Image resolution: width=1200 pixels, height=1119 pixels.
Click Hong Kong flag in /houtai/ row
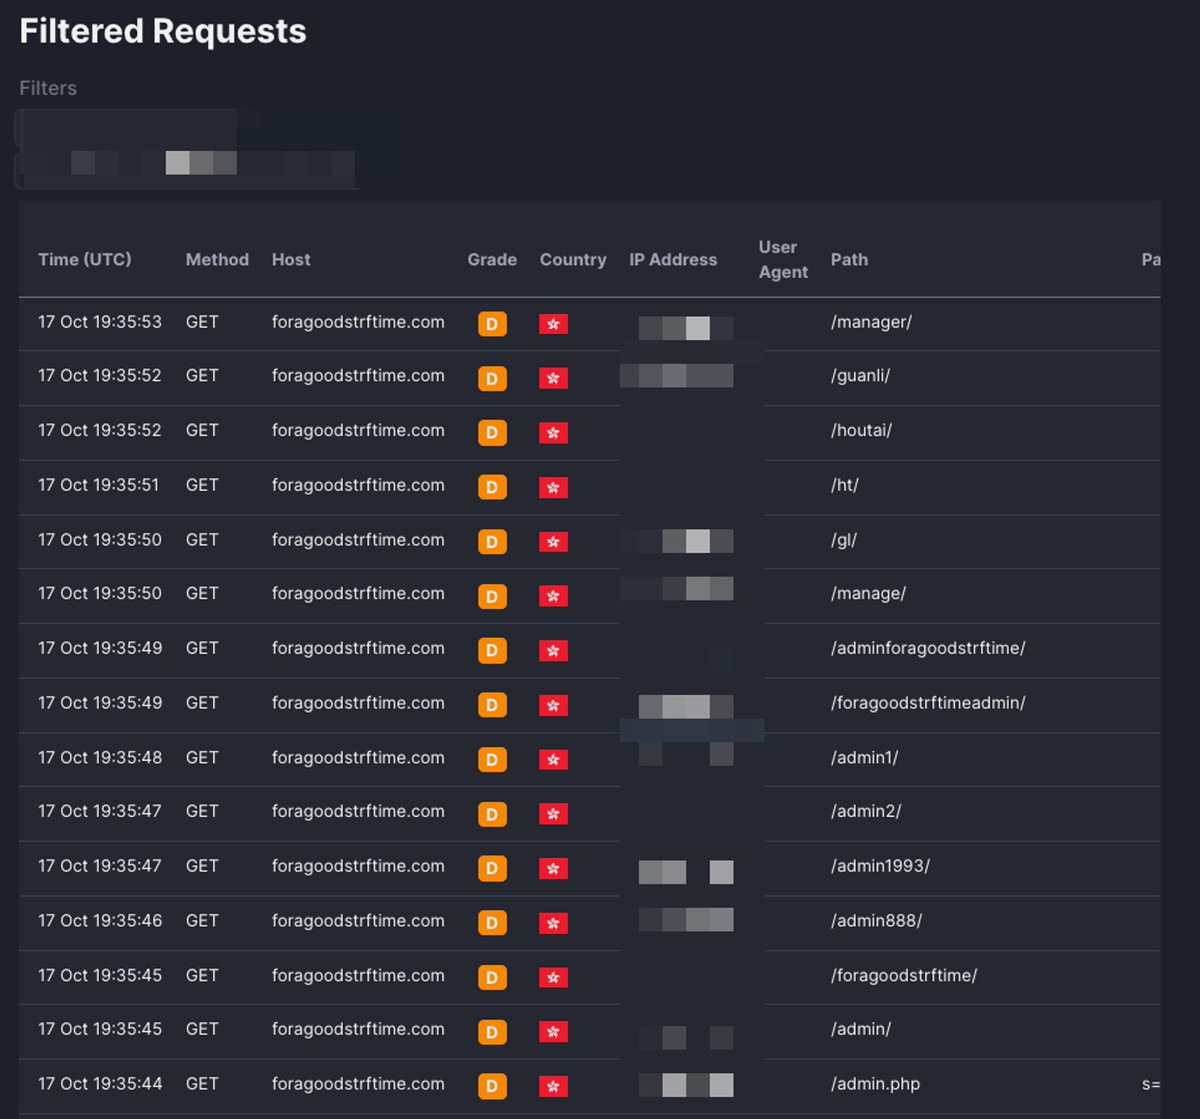553,433
